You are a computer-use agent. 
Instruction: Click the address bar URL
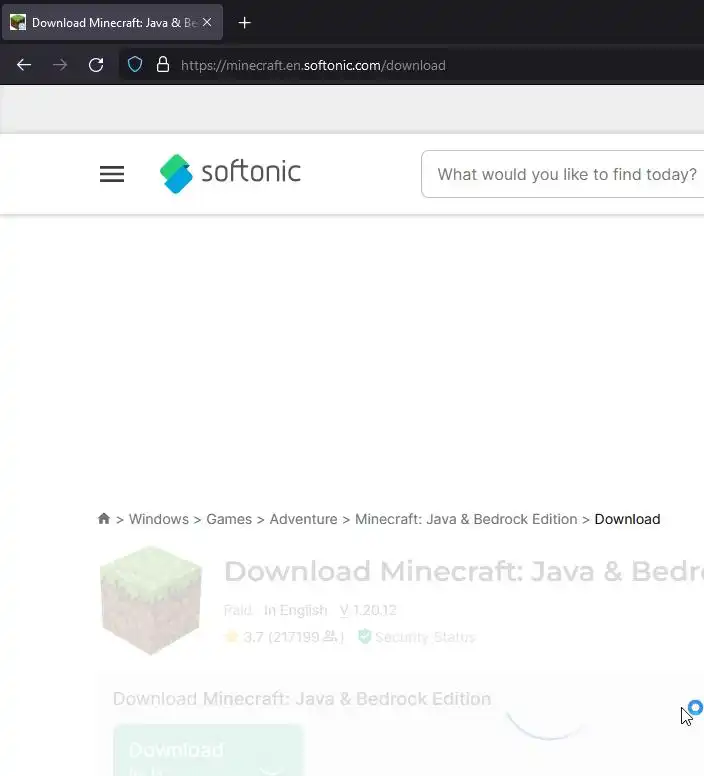coord(313,65)
